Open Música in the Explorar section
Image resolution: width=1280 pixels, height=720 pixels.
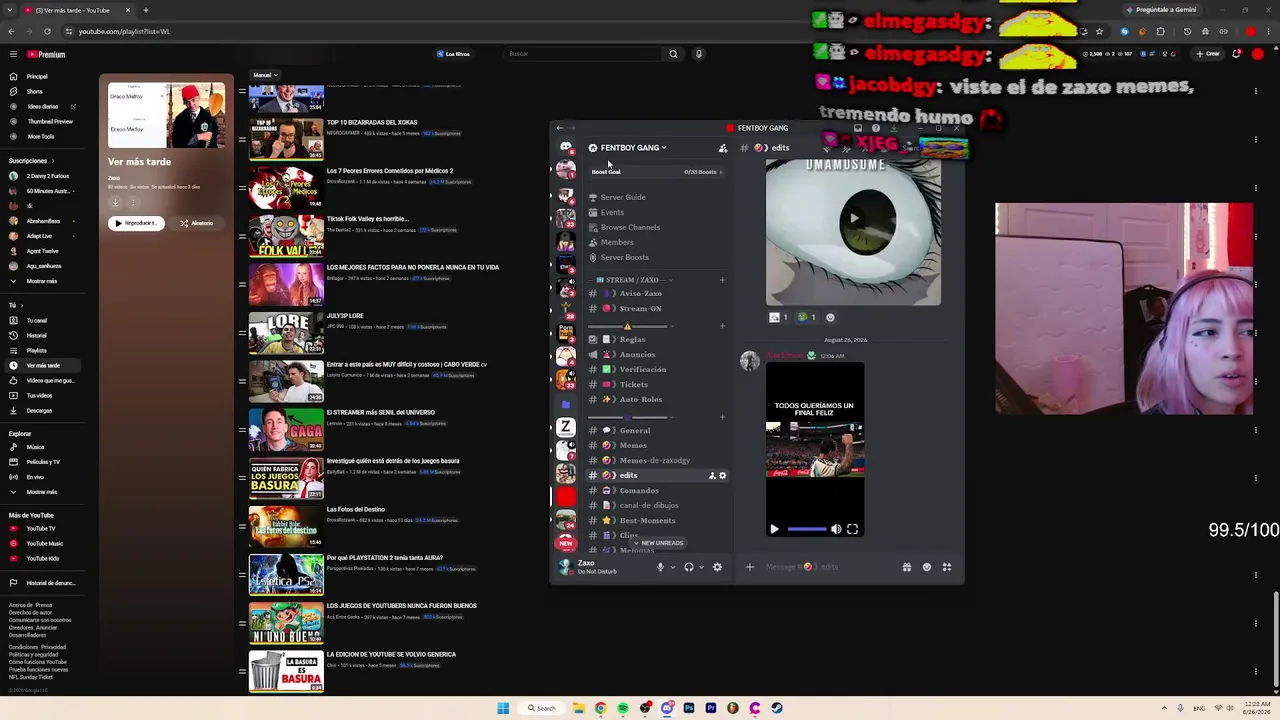pyautogui.click(x=35, y=447)
